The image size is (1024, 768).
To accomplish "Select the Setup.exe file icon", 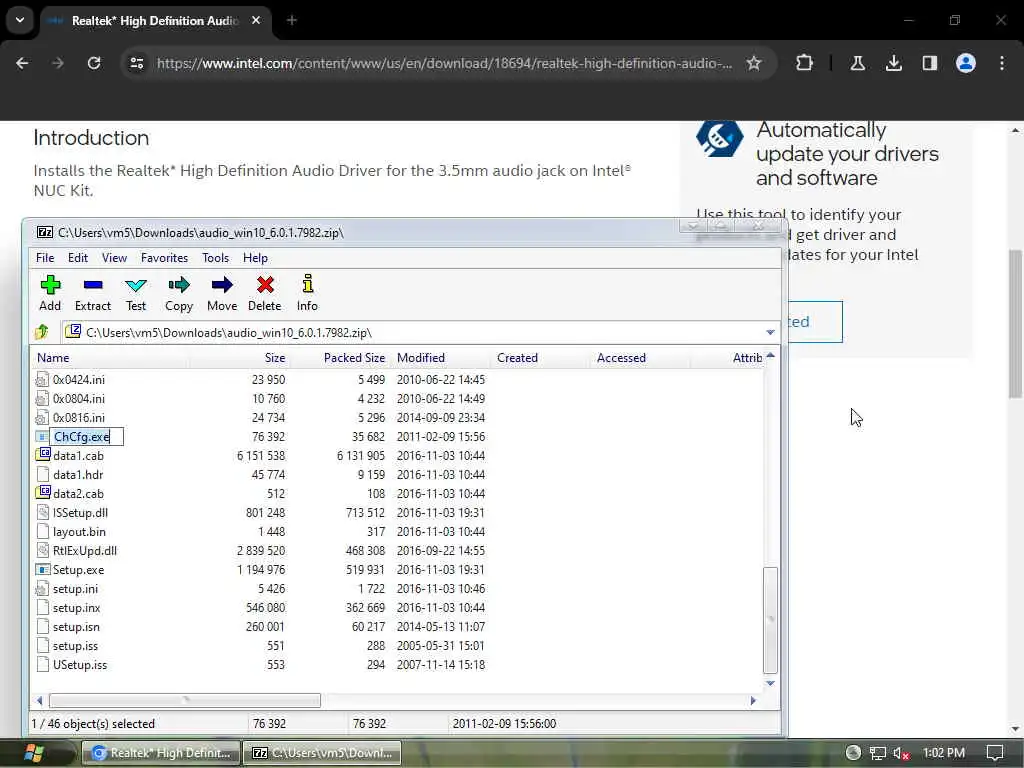I will [42, 569].
